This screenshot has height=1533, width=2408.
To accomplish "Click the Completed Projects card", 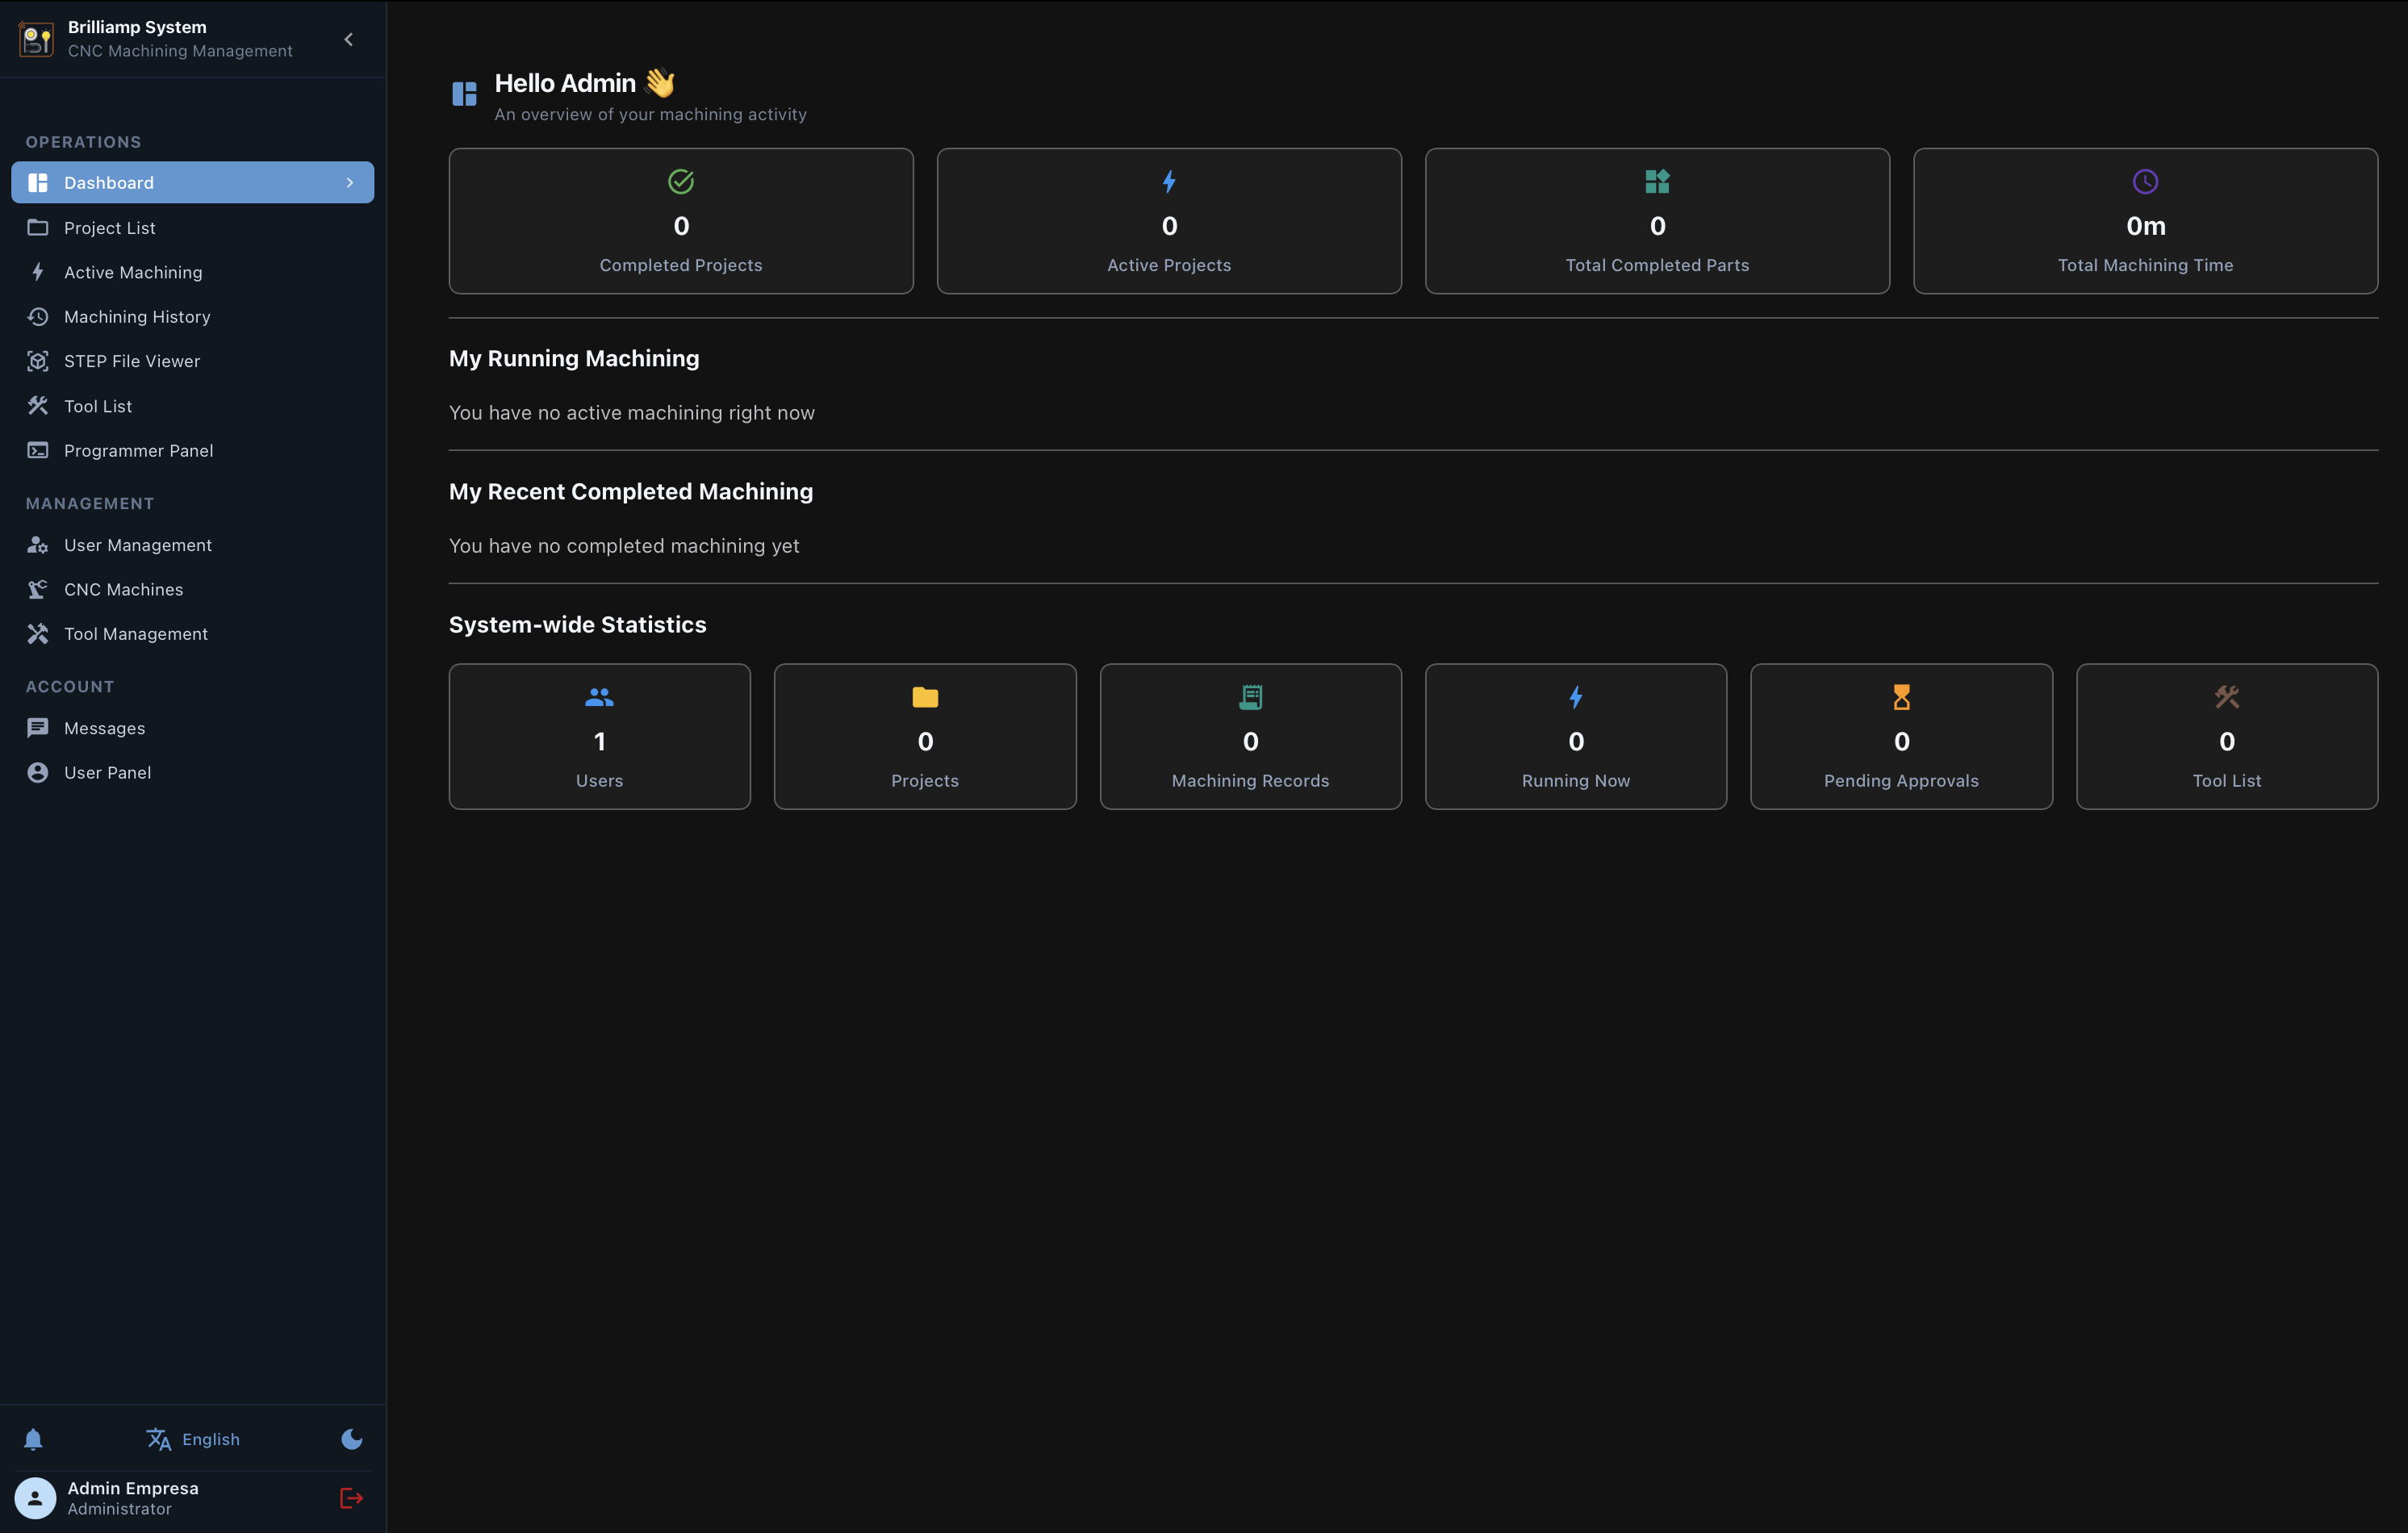I will (681, 221).
